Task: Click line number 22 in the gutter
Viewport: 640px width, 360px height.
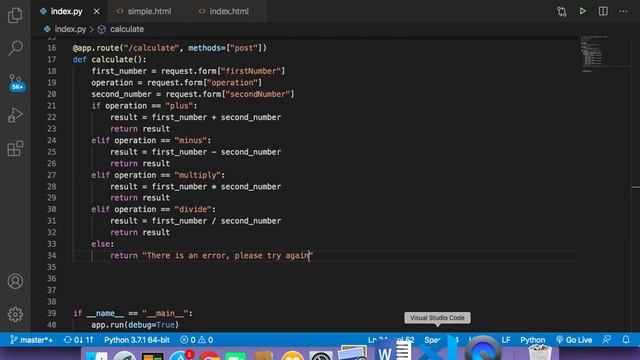Action: [x=51, y=117]
